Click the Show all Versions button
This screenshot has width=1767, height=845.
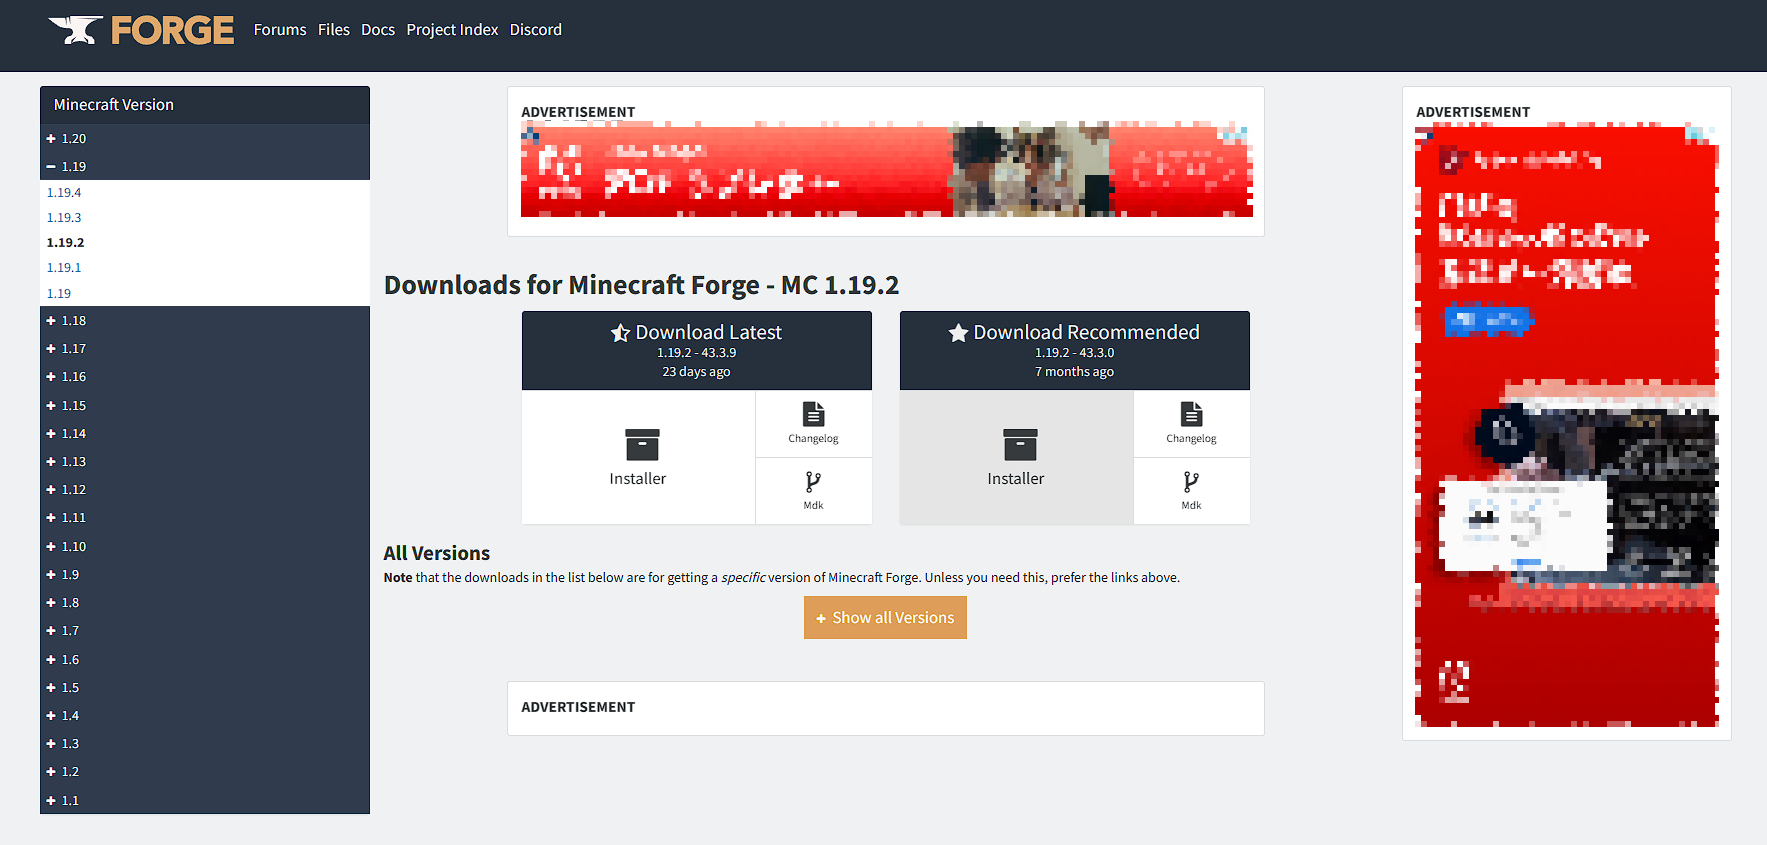(x=885, y=618)
